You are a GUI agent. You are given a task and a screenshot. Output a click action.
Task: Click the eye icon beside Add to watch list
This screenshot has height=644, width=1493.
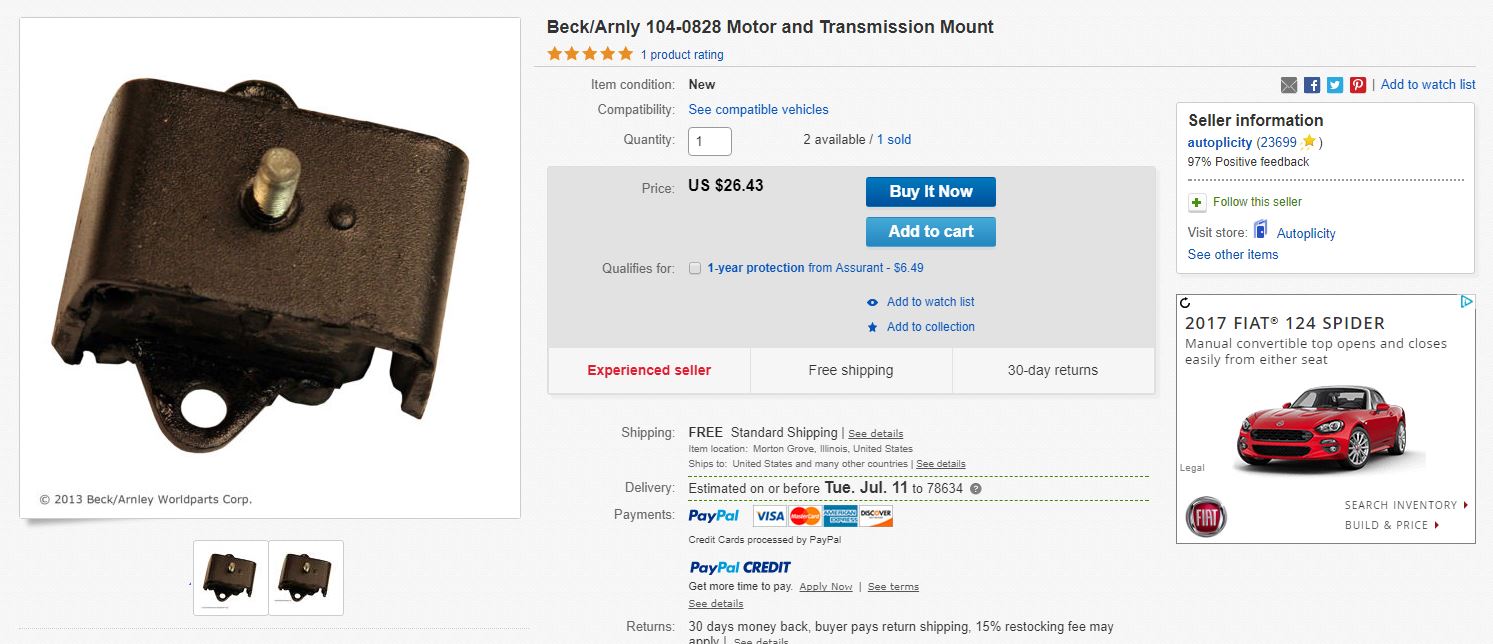click(x=872, y=302)
